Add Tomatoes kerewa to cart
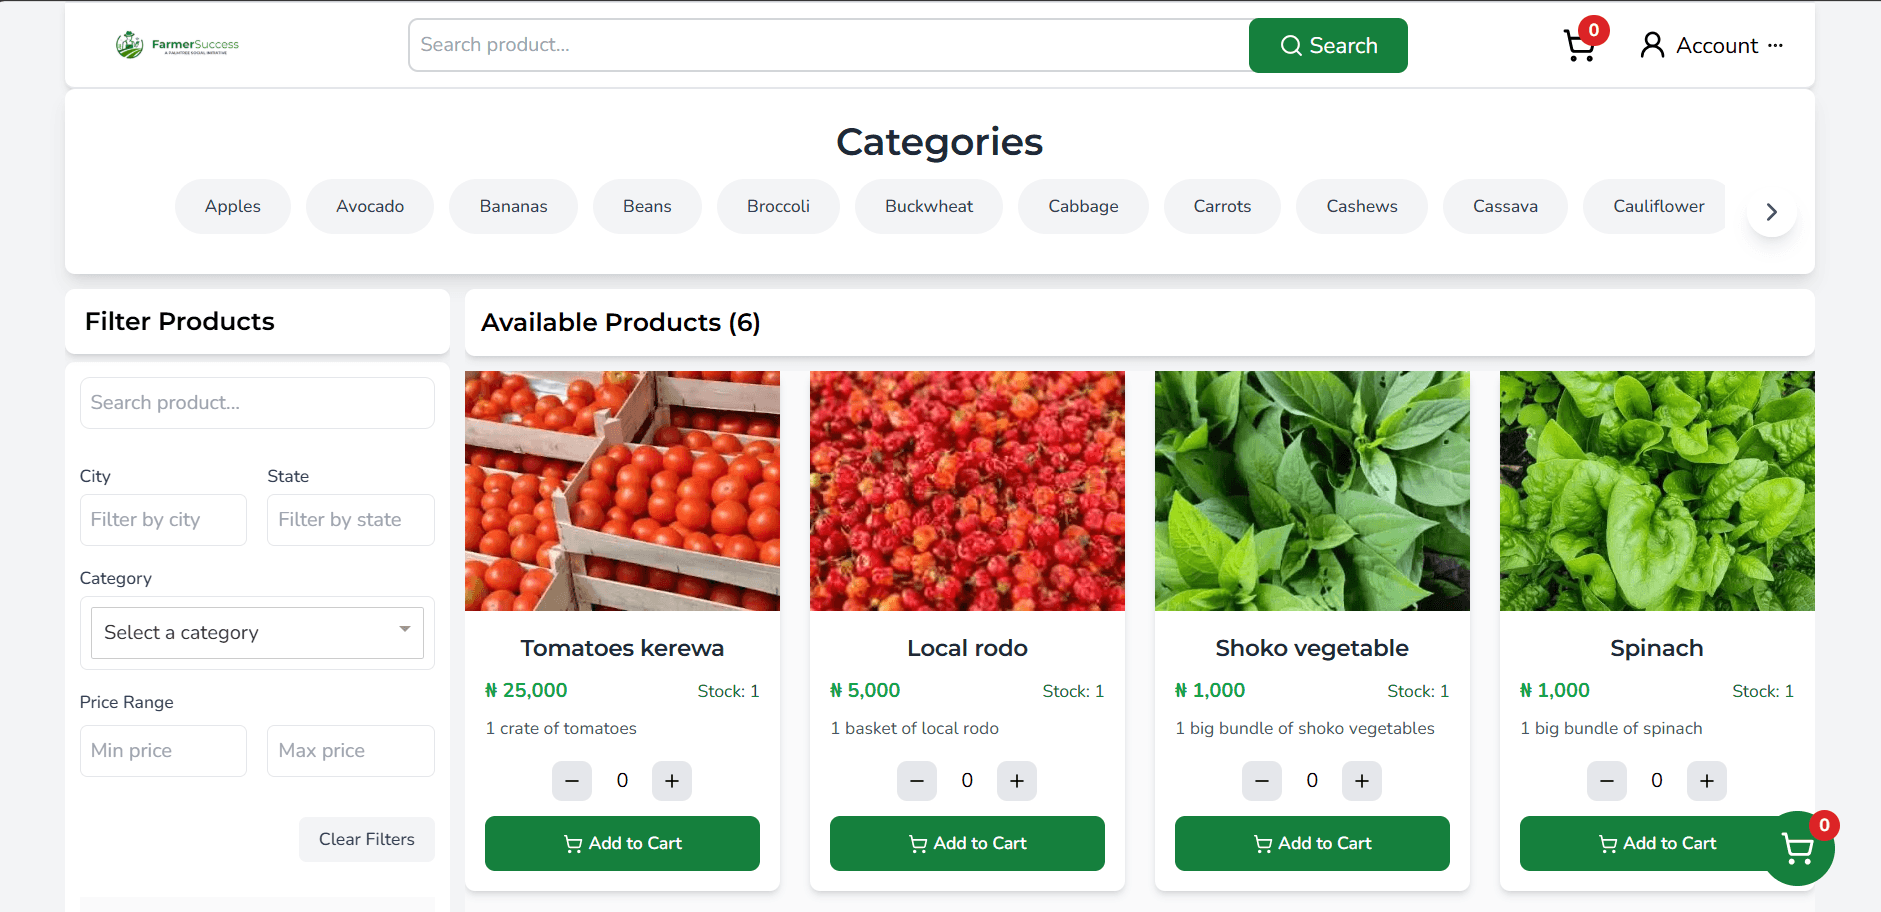The width and height of the screenshot is (1881, 912). pyautogui.click(x=621, y=843)
